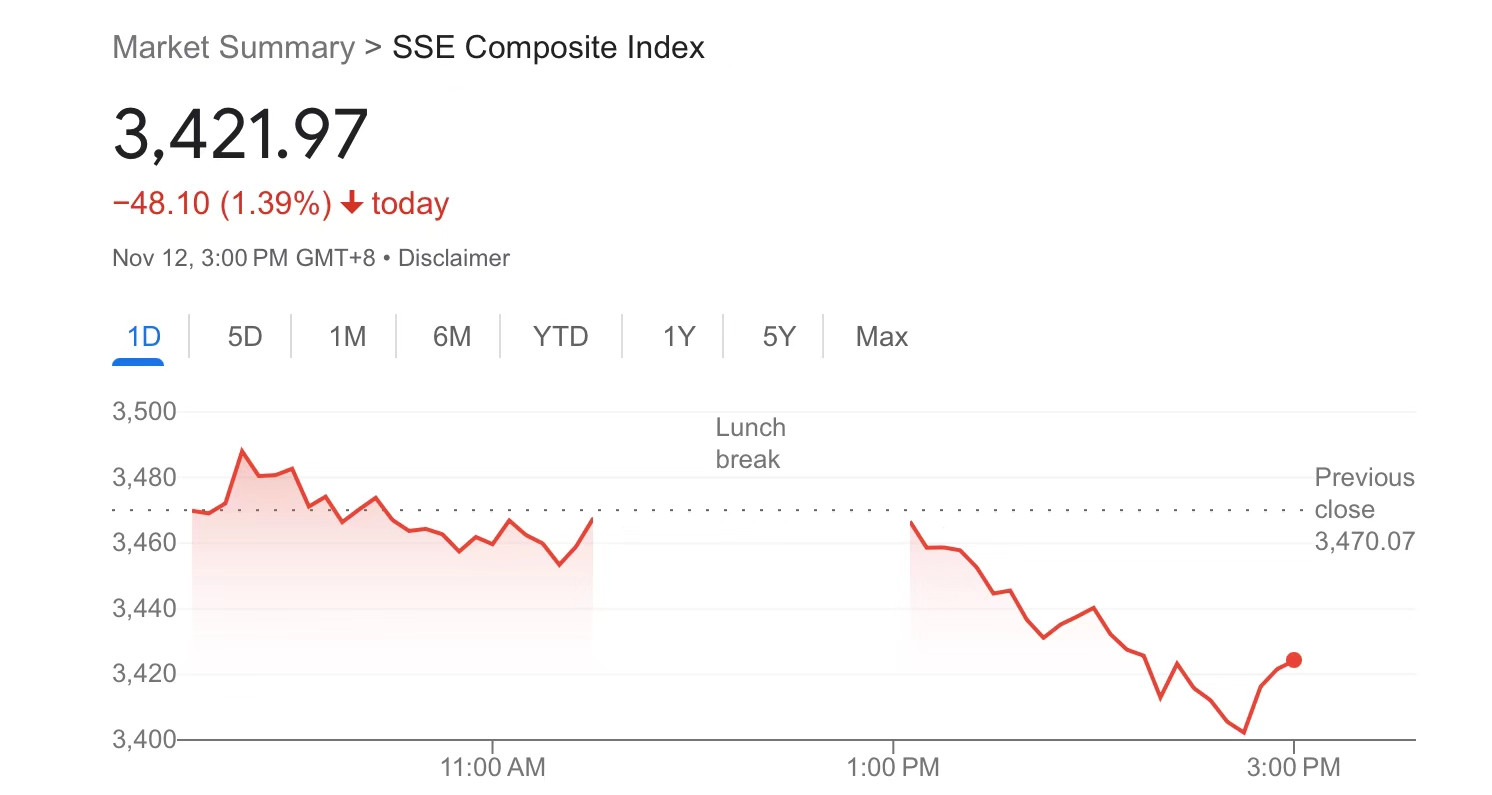Click the Previous close 3,470.07 label
The image size is (1492, 795).
click(x=1364, y=509)
